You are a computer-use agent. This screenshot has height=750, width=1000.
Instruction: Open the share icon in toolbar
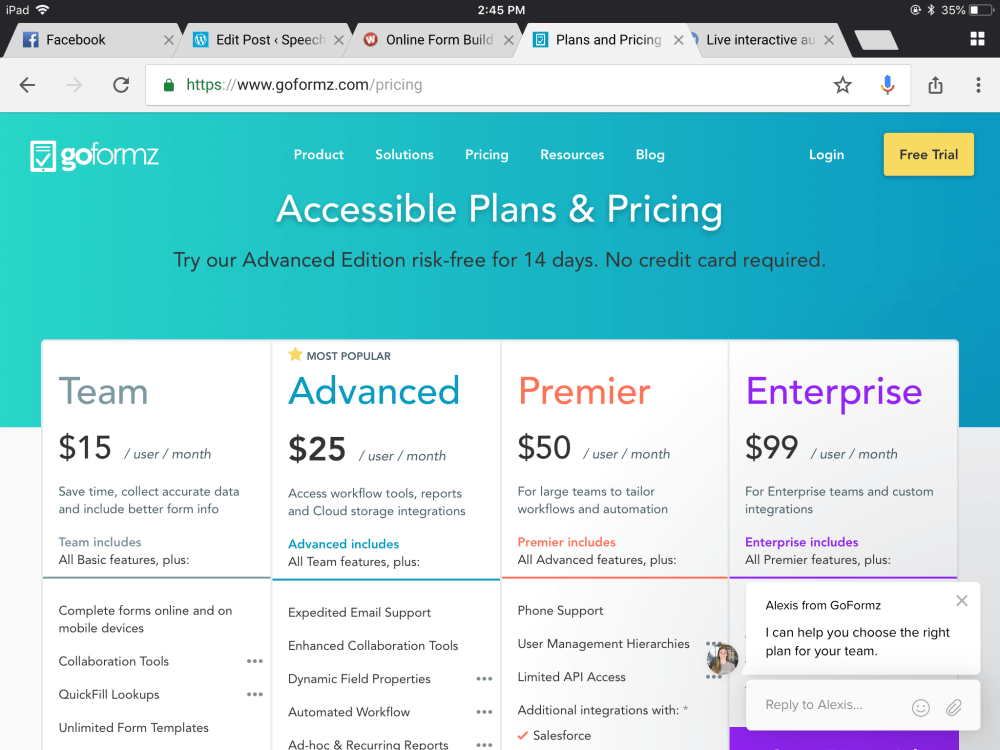point(936,85)
